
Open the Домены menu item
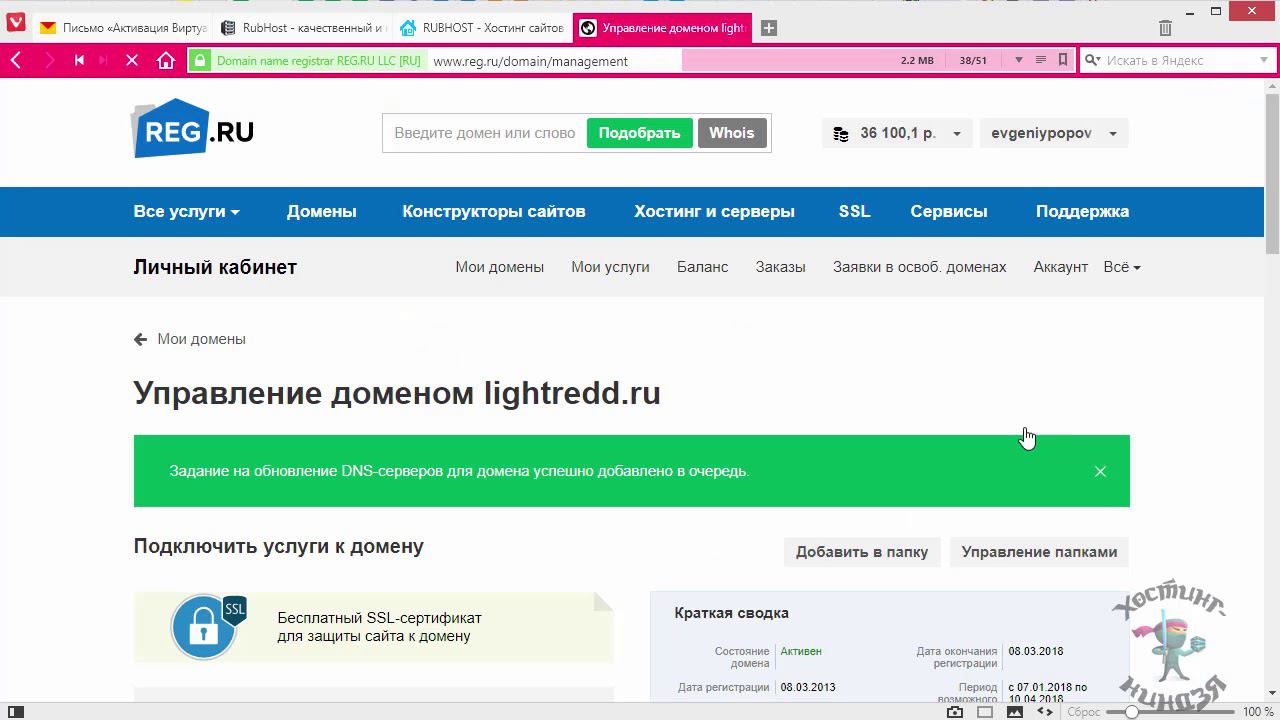pyautogui.click(x=321, y=211)
